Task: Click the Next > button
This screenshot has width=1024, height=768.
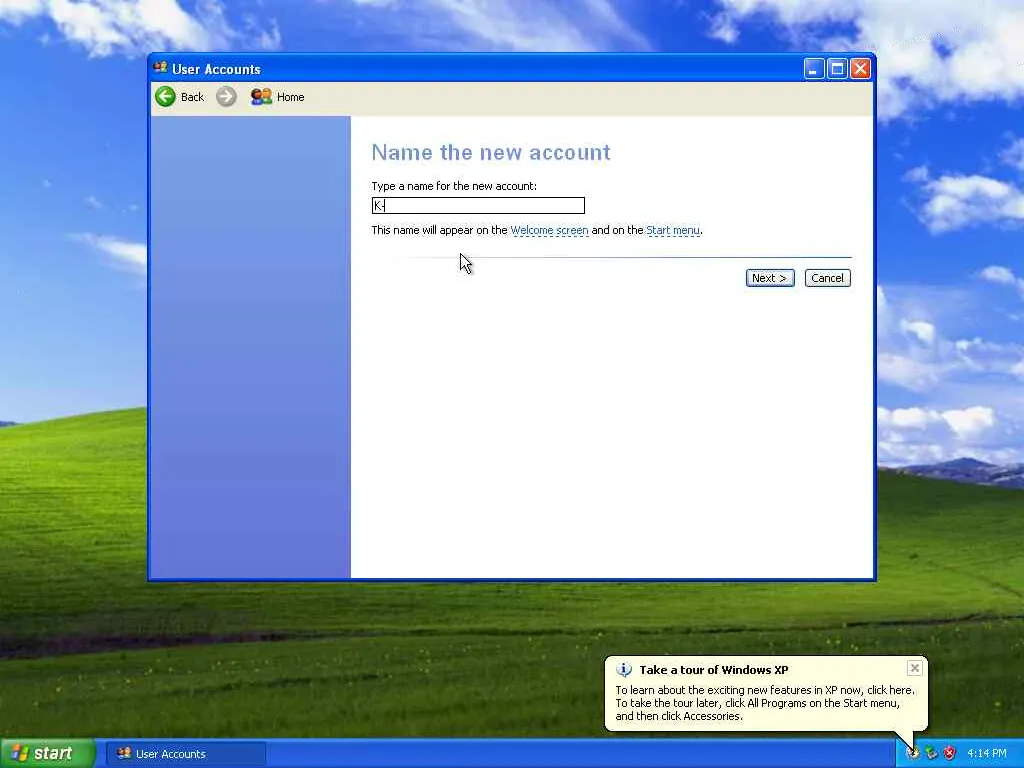Action: point(770,278)
